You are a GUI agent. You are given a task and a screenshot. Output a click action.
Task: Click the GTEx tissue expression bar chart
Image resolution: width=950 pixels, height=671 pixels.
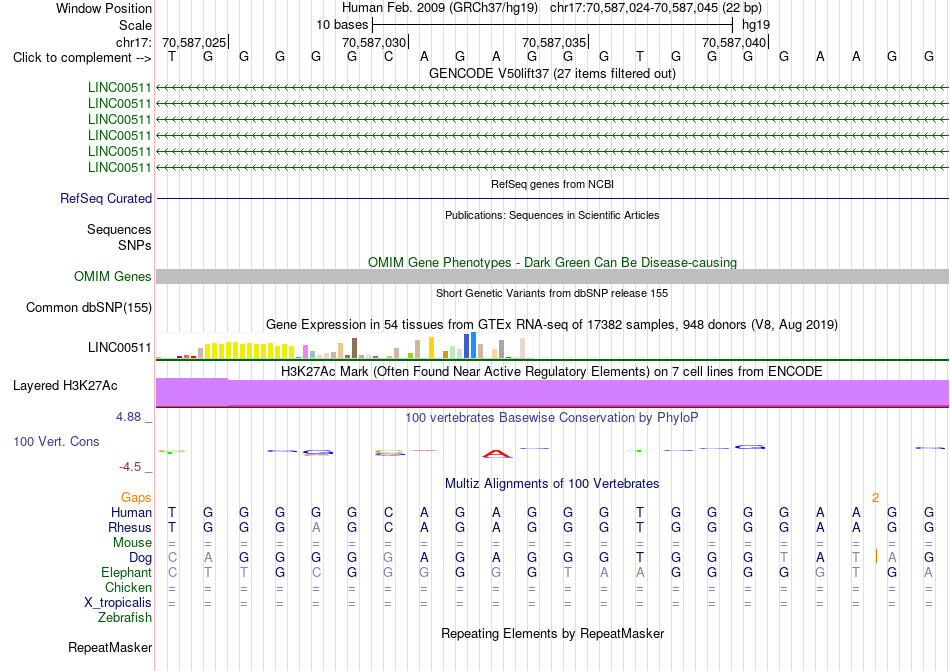pyautogui.click(x=345, y=346)
